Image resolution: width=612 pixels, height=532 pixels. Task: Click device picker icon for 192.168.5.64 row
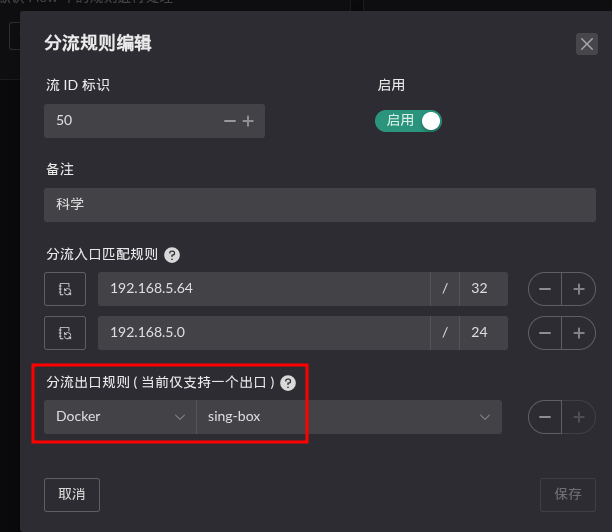click(x=65, y=289)
